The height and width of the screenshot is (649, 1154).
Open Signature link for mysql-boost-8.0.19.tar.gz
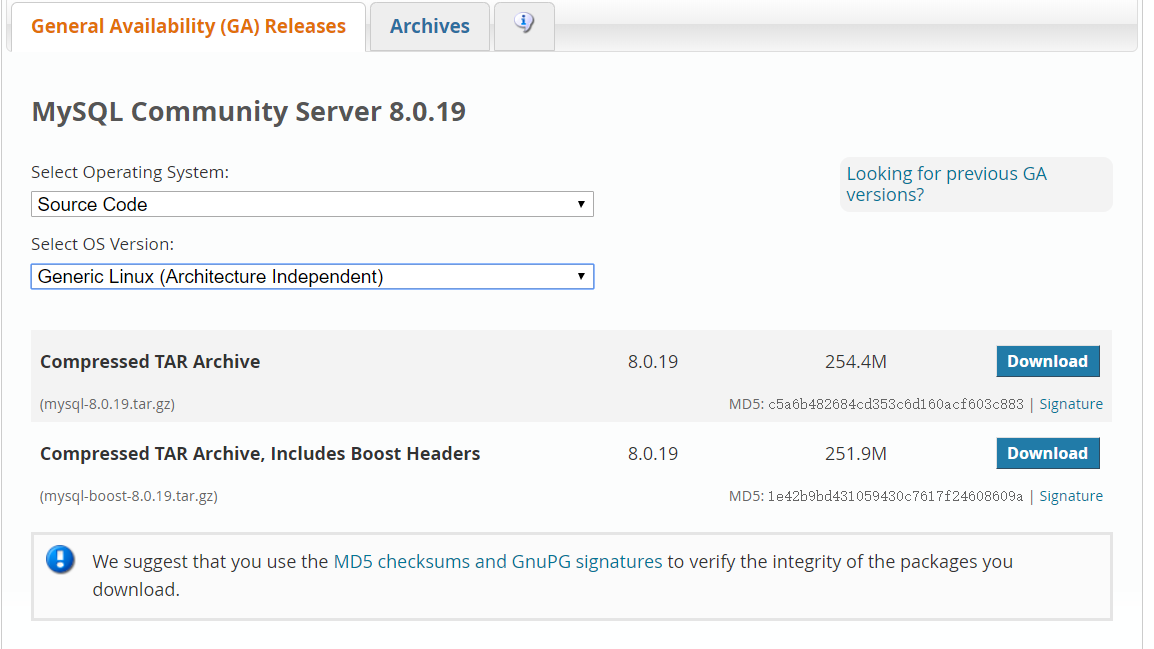[x=1071, y=496]
